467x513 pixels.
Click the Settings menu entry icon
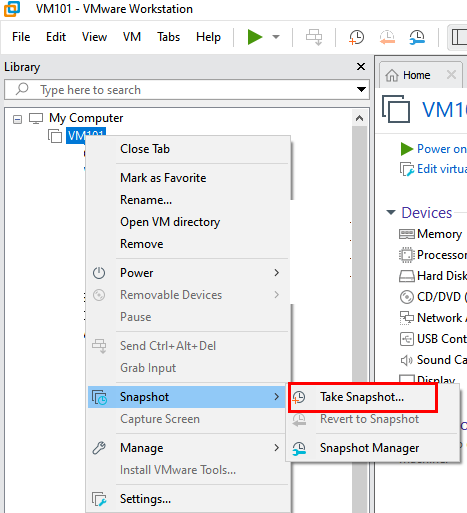[x=99, y=499]
